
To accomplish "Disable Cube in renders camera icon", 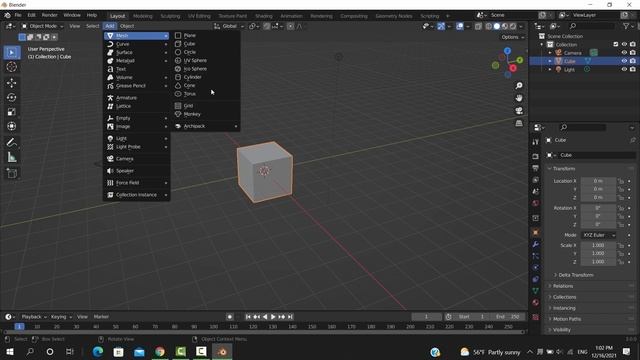I will click(633, 61).
